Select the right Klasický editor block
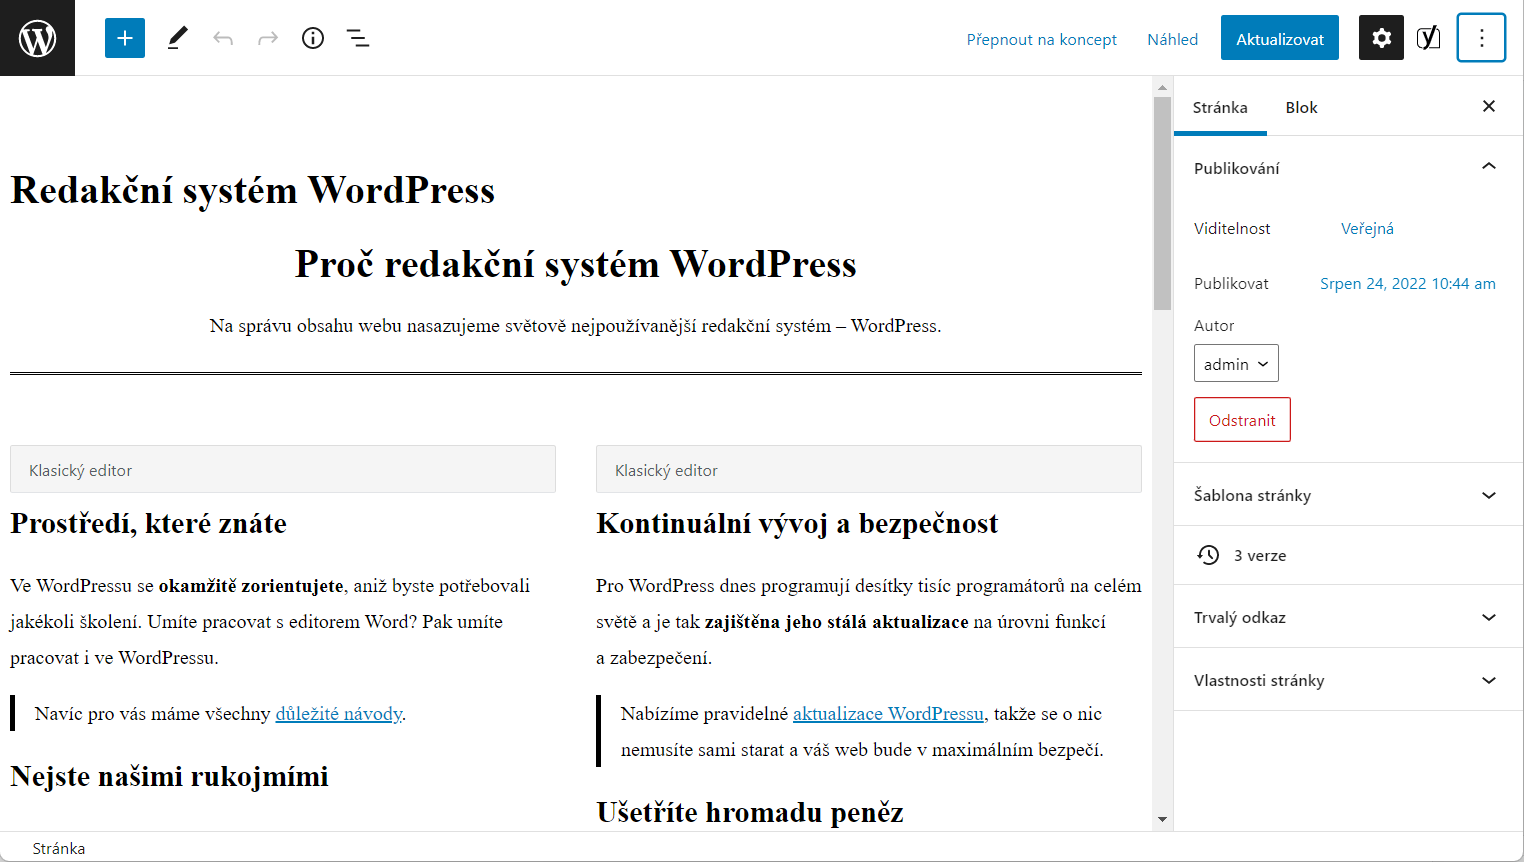The height and width of the screenshot is (862, 1524). [869, 469]
